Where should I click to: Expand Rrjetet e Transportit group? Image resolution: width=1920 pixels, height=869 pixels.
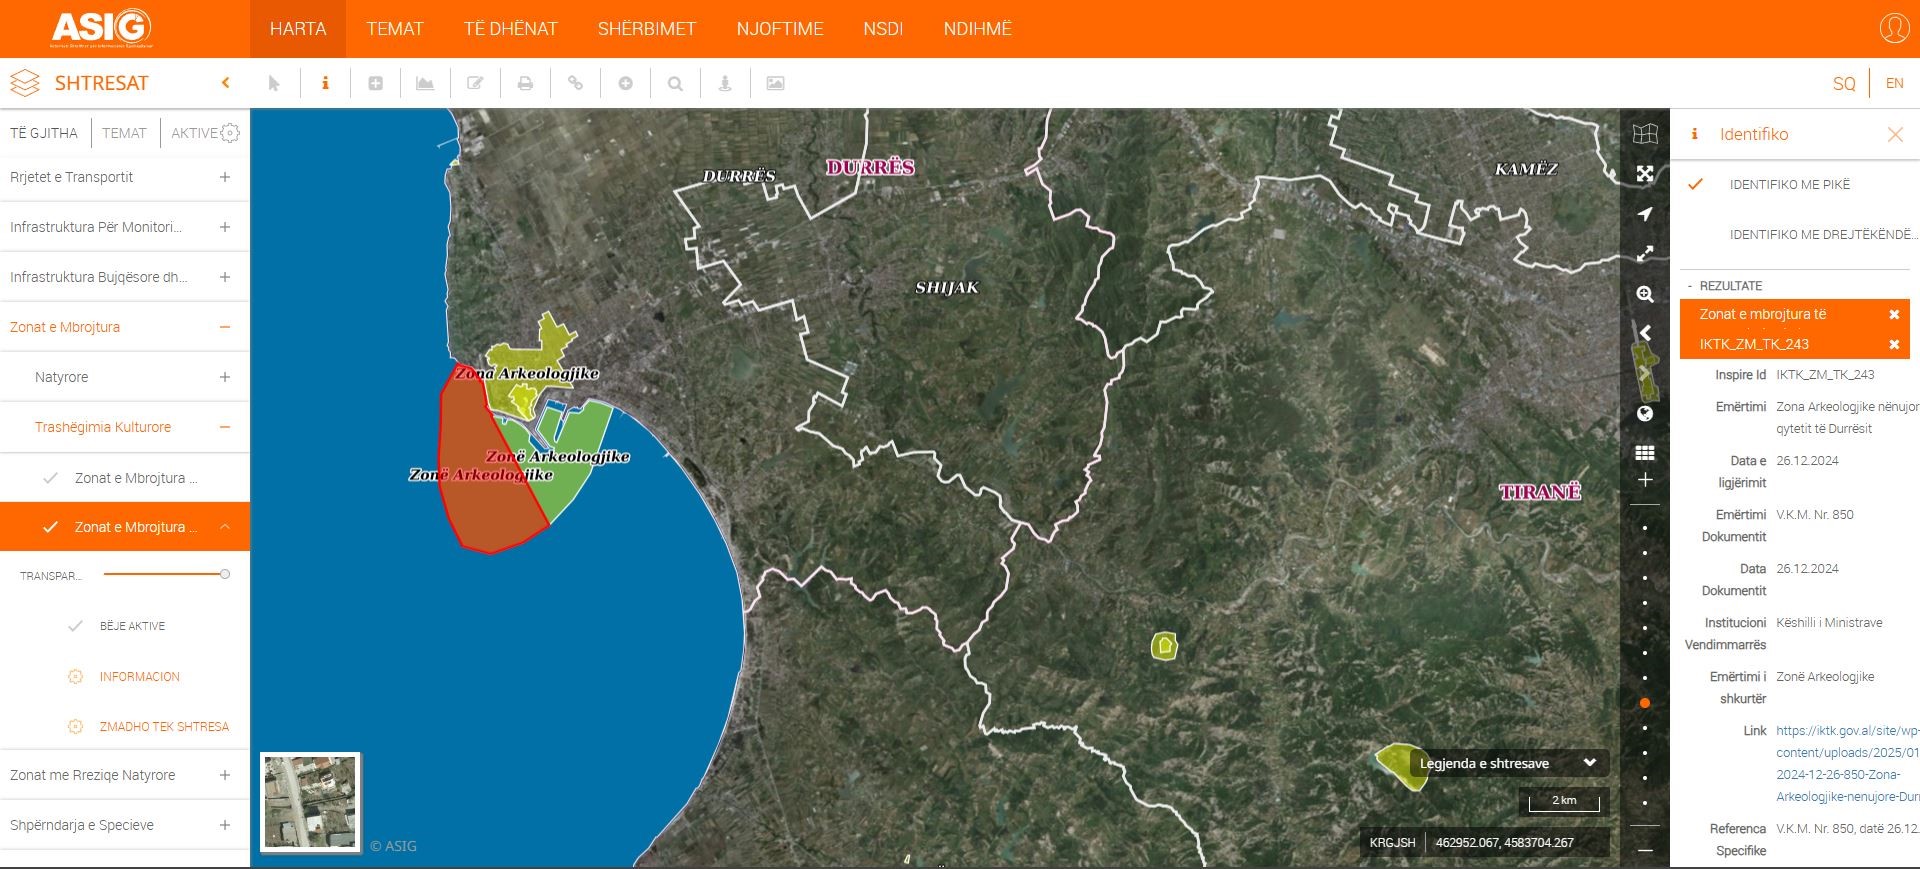225,177
